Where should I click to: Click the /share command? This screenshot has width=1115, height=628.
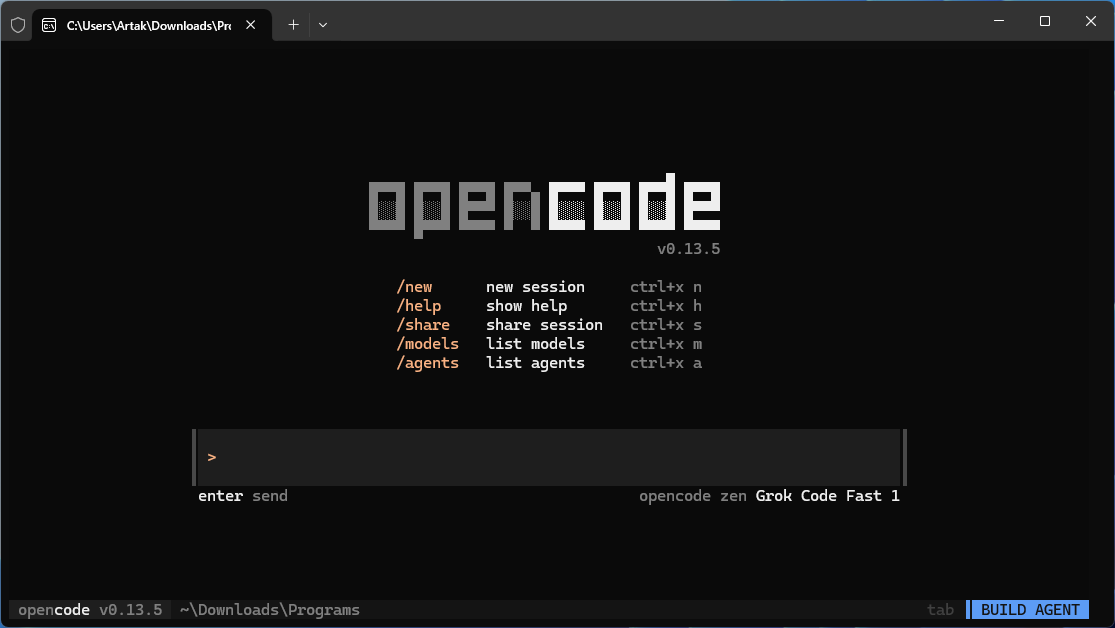pos(423,325)
